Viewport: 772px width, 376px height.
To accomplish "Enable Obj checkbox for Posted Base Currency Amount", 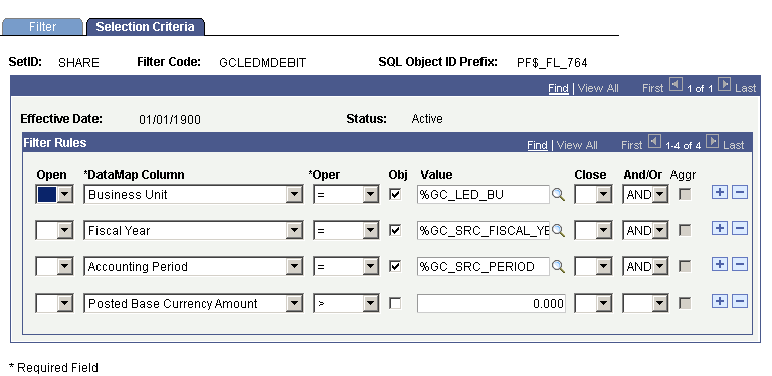I will click(395, 304).
